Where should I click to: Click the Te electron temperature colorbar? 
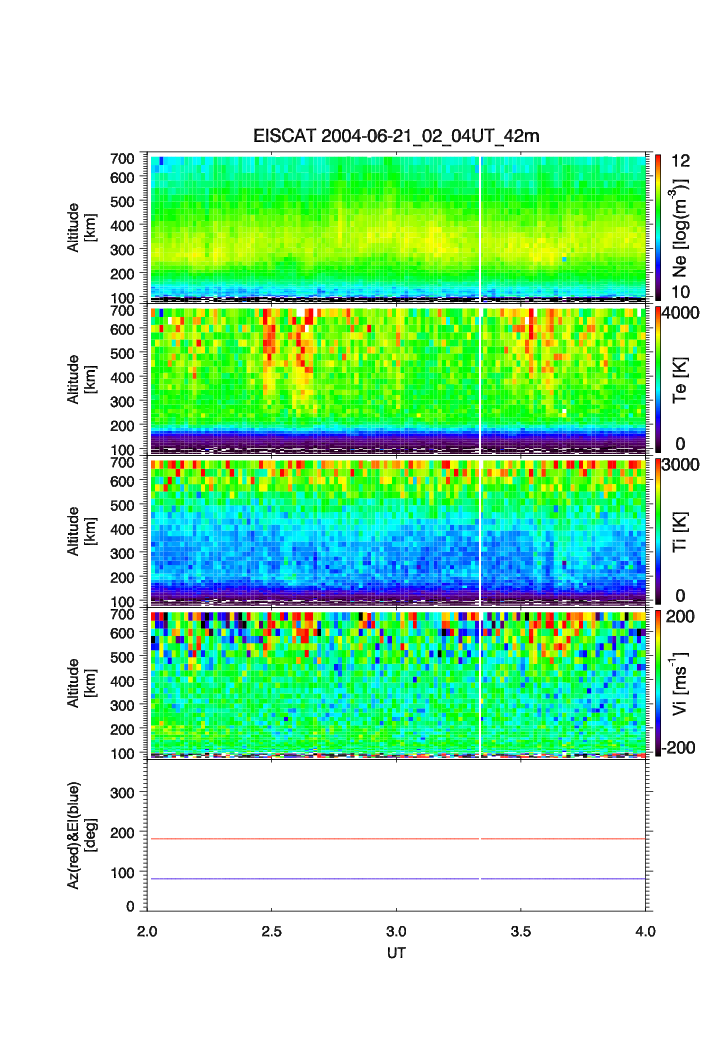click(x=659, y=379)
